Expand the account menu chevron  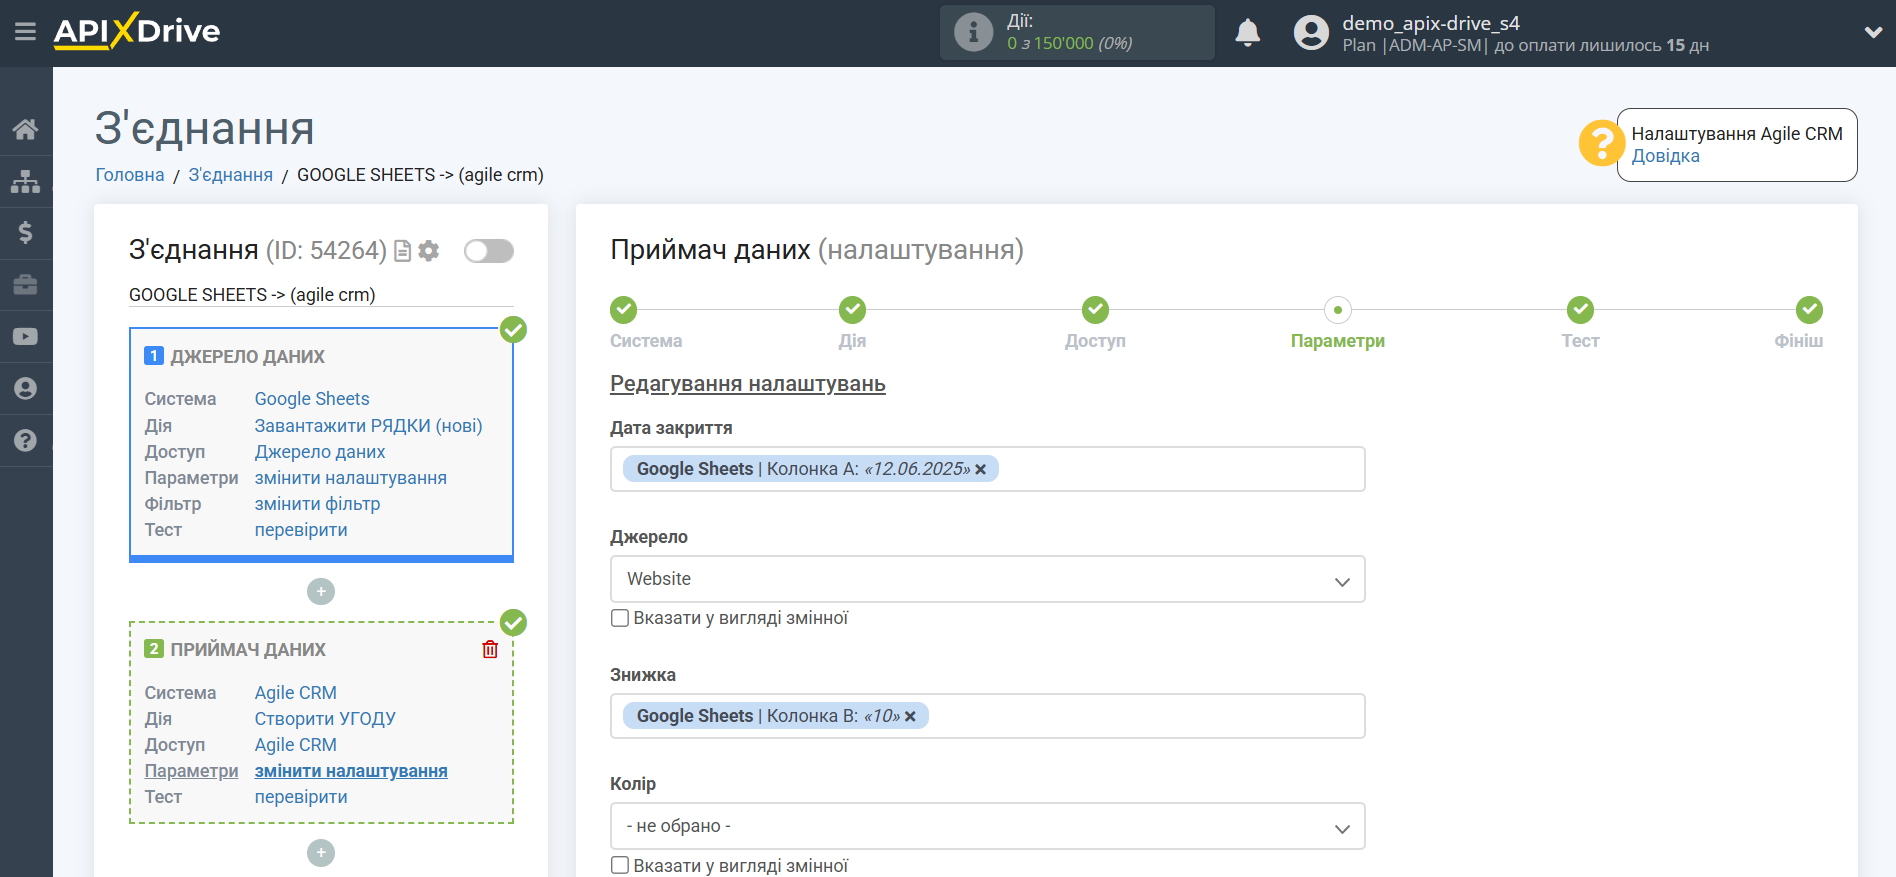click(x=1873, y=32)
